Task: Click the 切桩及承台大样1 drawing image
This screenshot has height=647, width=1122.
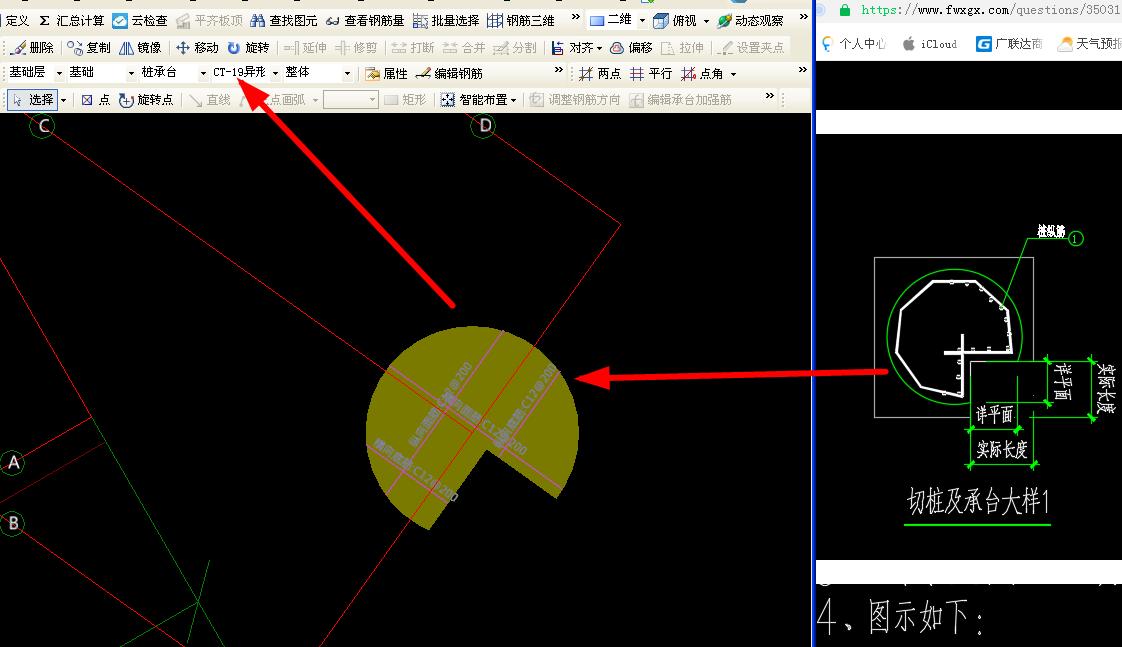Action: coord(969,346)
